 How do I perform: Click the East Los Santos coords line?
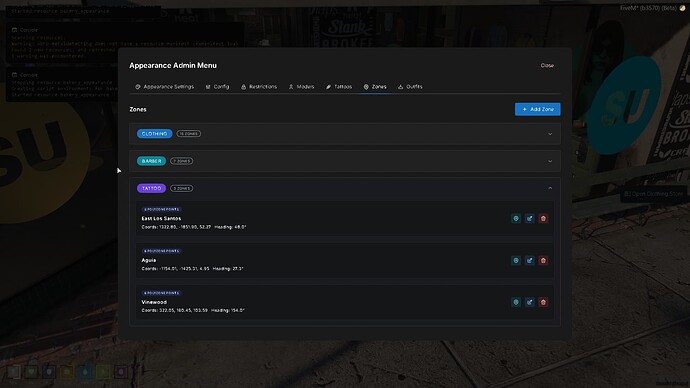[194, 227]
